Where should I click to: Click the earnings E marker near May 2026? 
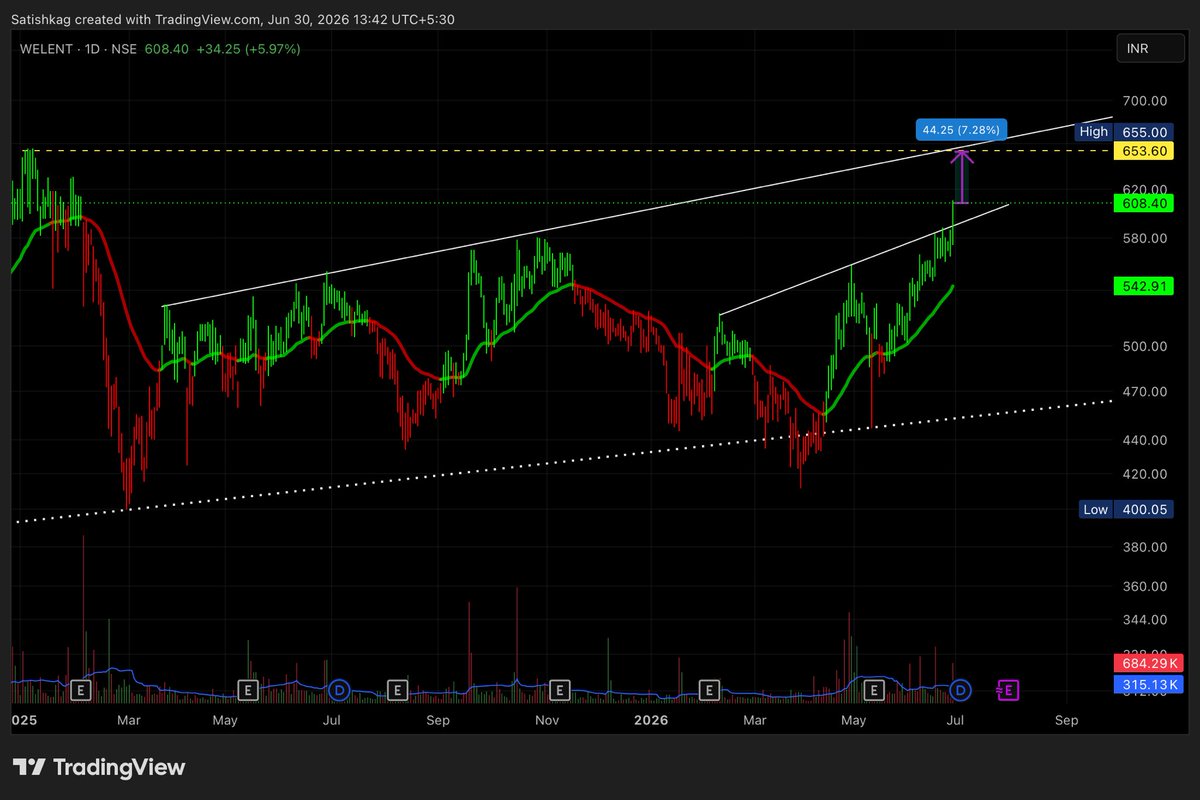(874, 690)
